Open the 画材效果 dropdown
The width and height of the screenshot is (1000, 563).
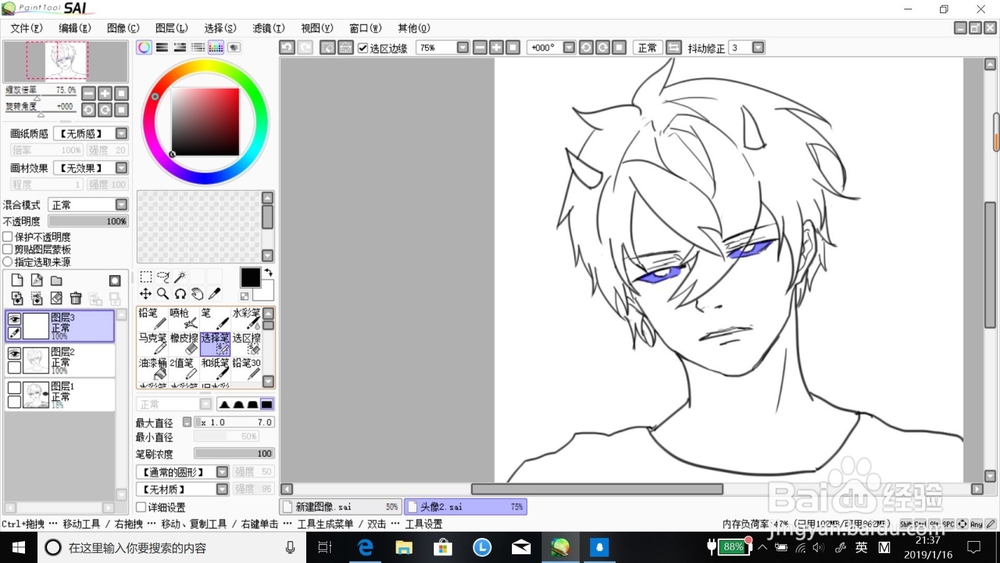tap(121, 168)
